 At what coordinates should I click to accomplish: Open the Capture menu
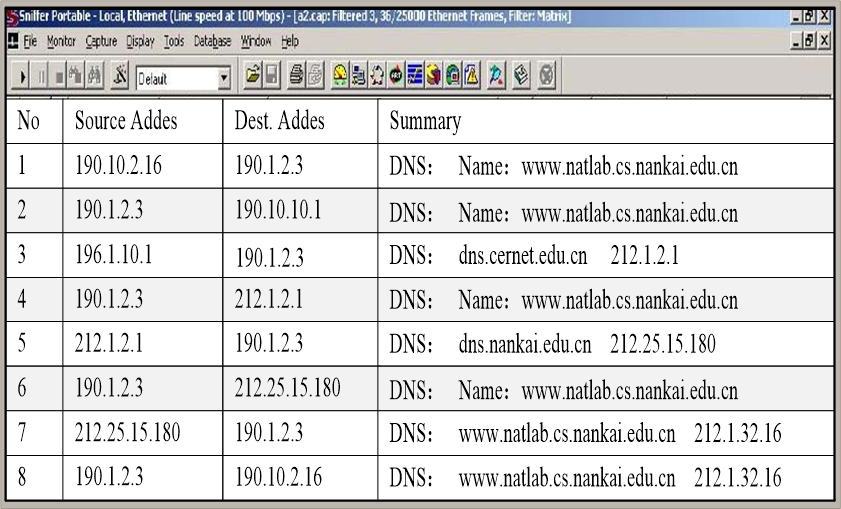(101, 41)
